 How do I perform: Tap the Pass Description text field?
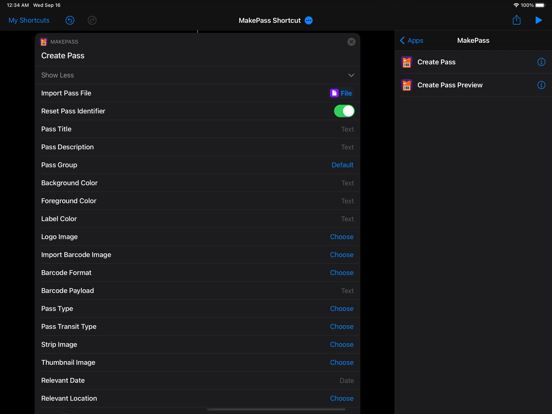[347, 147]
